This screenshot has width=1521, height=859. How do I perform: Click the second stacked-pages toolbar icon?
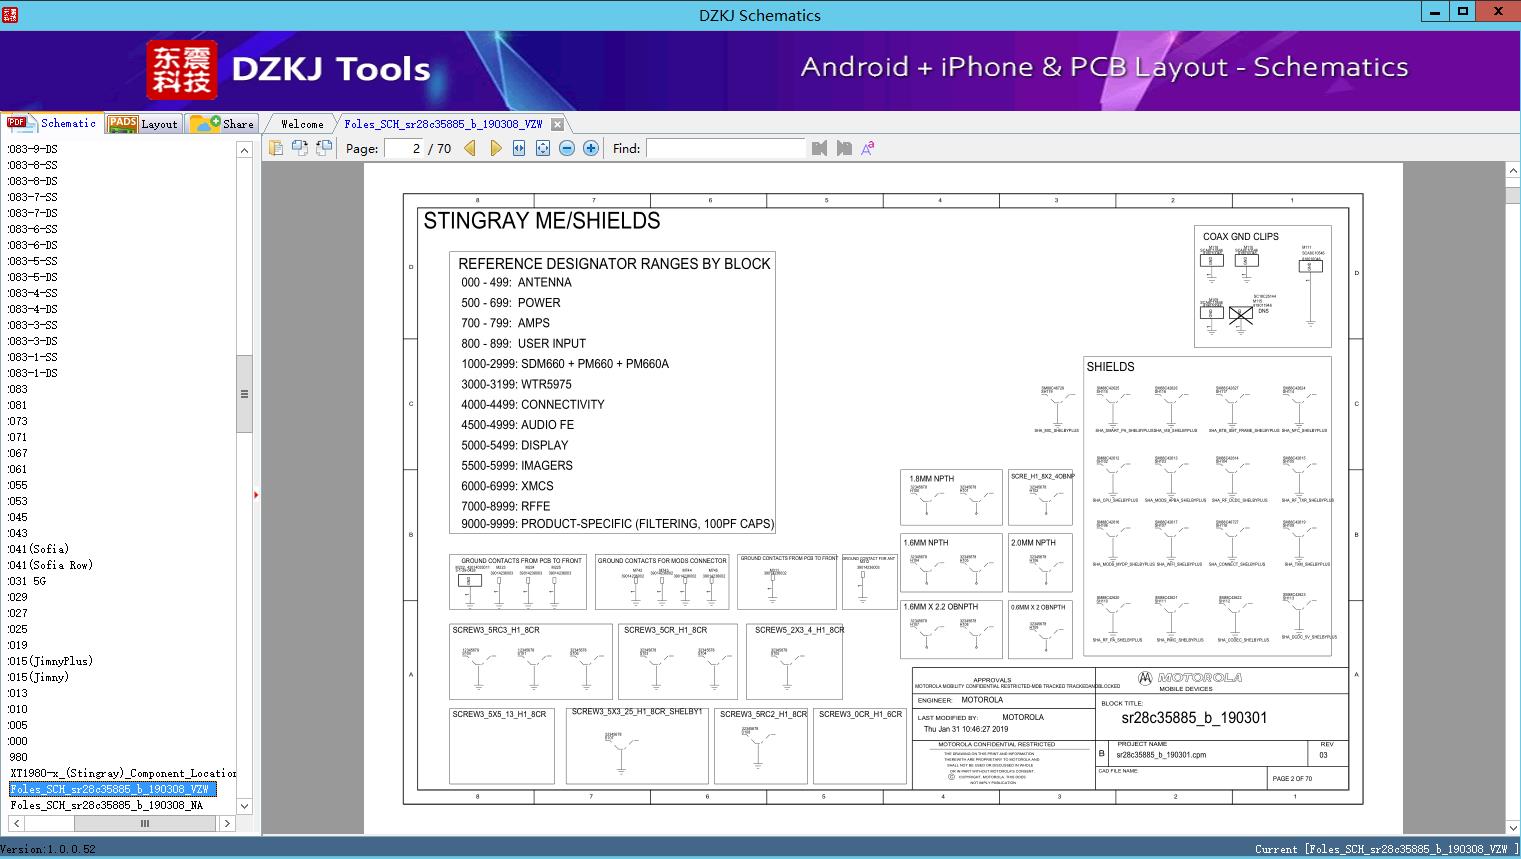tap(300, 148)
